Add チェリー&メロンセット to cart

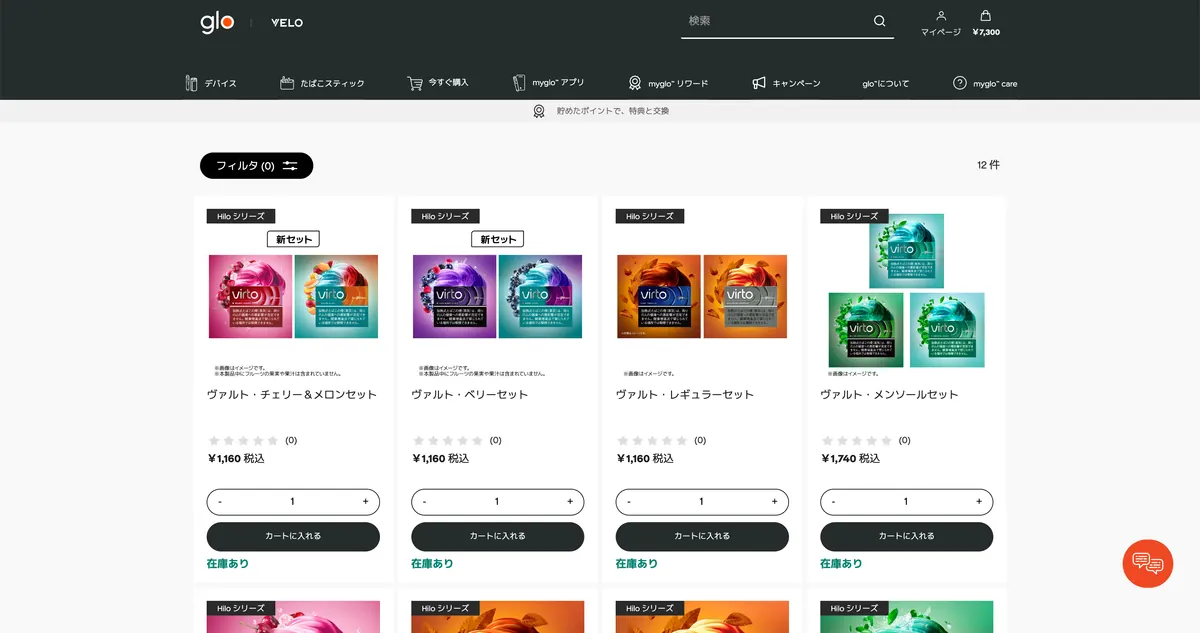293,536
